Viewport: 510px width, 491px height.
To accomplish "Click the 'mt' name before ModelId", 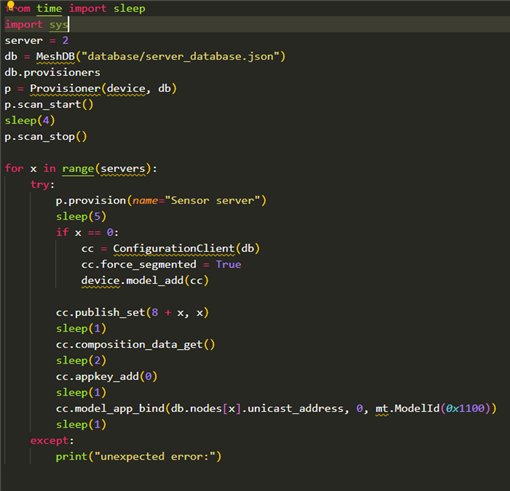I will tap(382, 408).
